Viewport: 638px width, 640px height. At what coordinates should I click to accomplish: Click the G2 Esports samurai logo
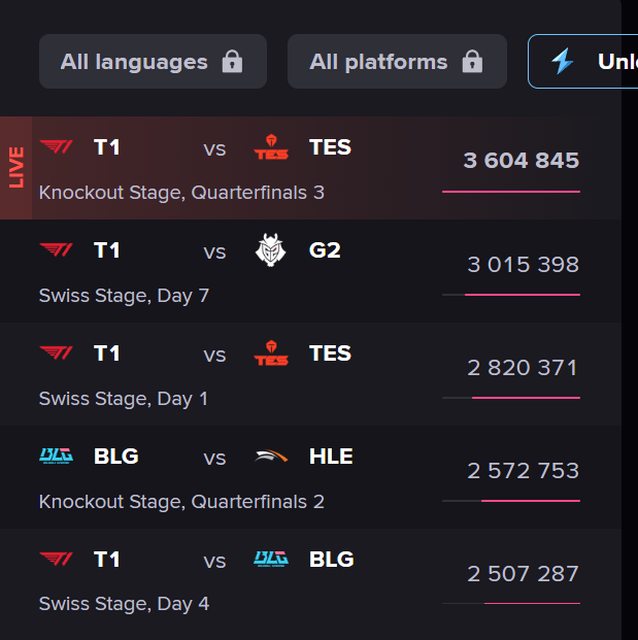tap(271, 250)
